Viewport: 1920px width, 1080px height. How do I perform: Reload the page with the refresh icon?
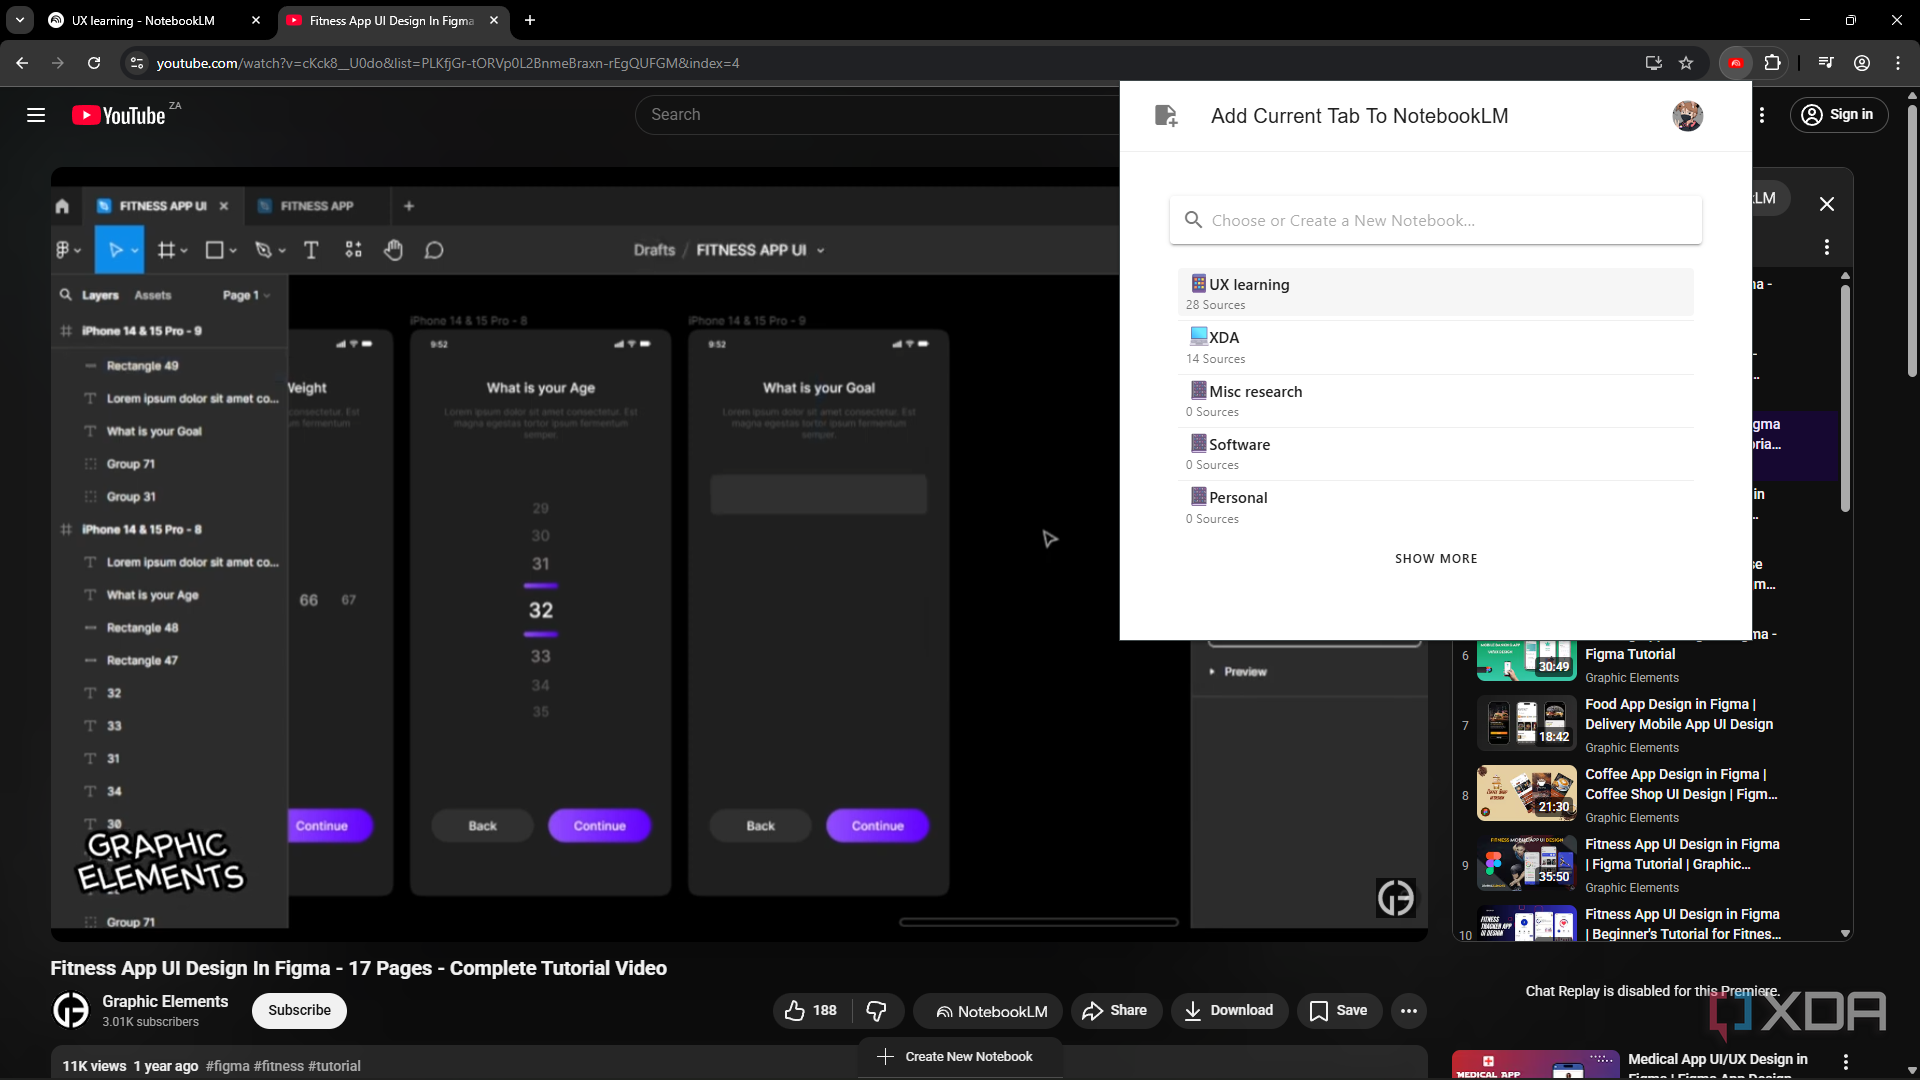[94, 63]
